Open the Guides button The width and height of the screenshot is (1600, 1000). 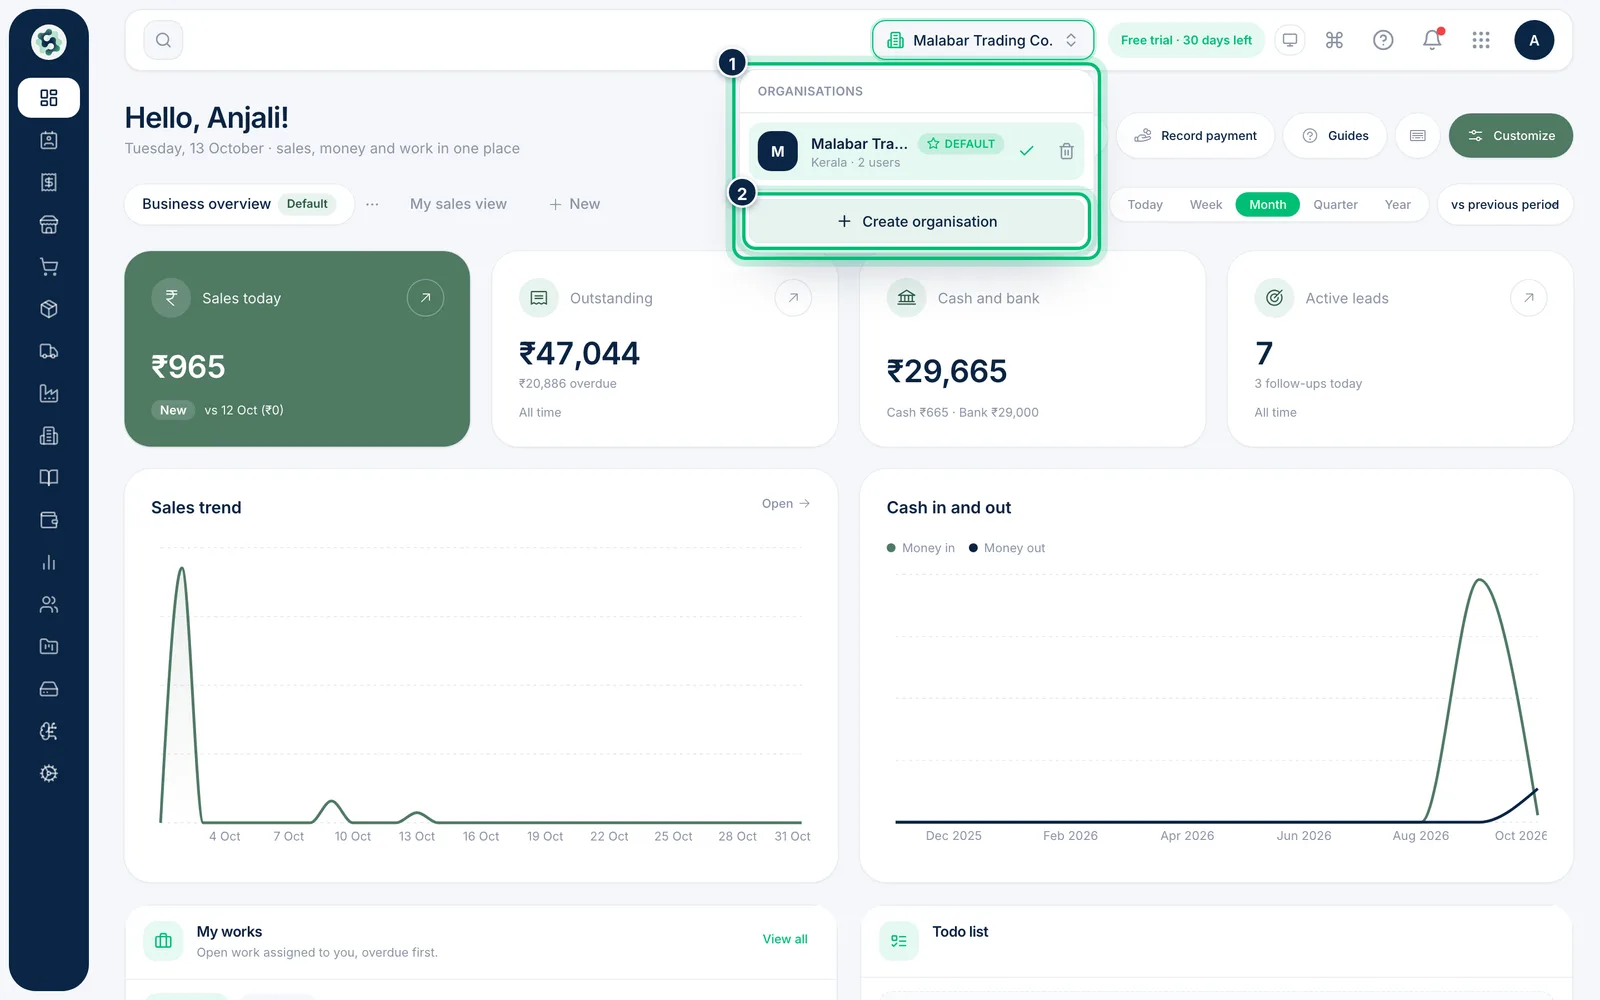click(1335, 135)
